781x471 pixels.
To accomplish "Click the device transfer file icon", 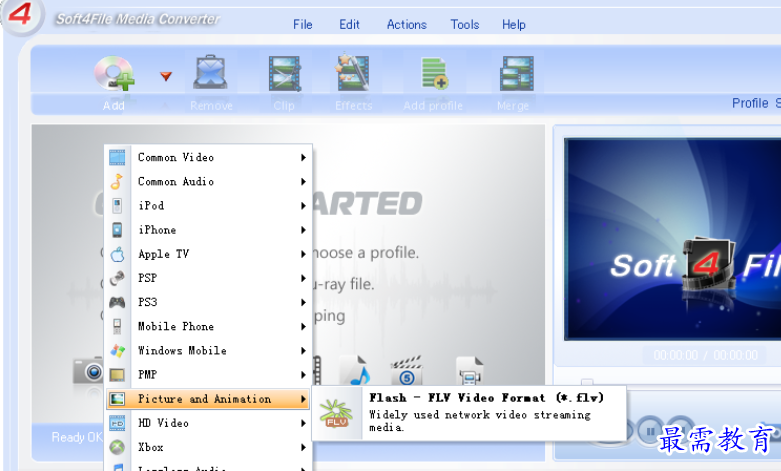I will [x=469, y=370].
